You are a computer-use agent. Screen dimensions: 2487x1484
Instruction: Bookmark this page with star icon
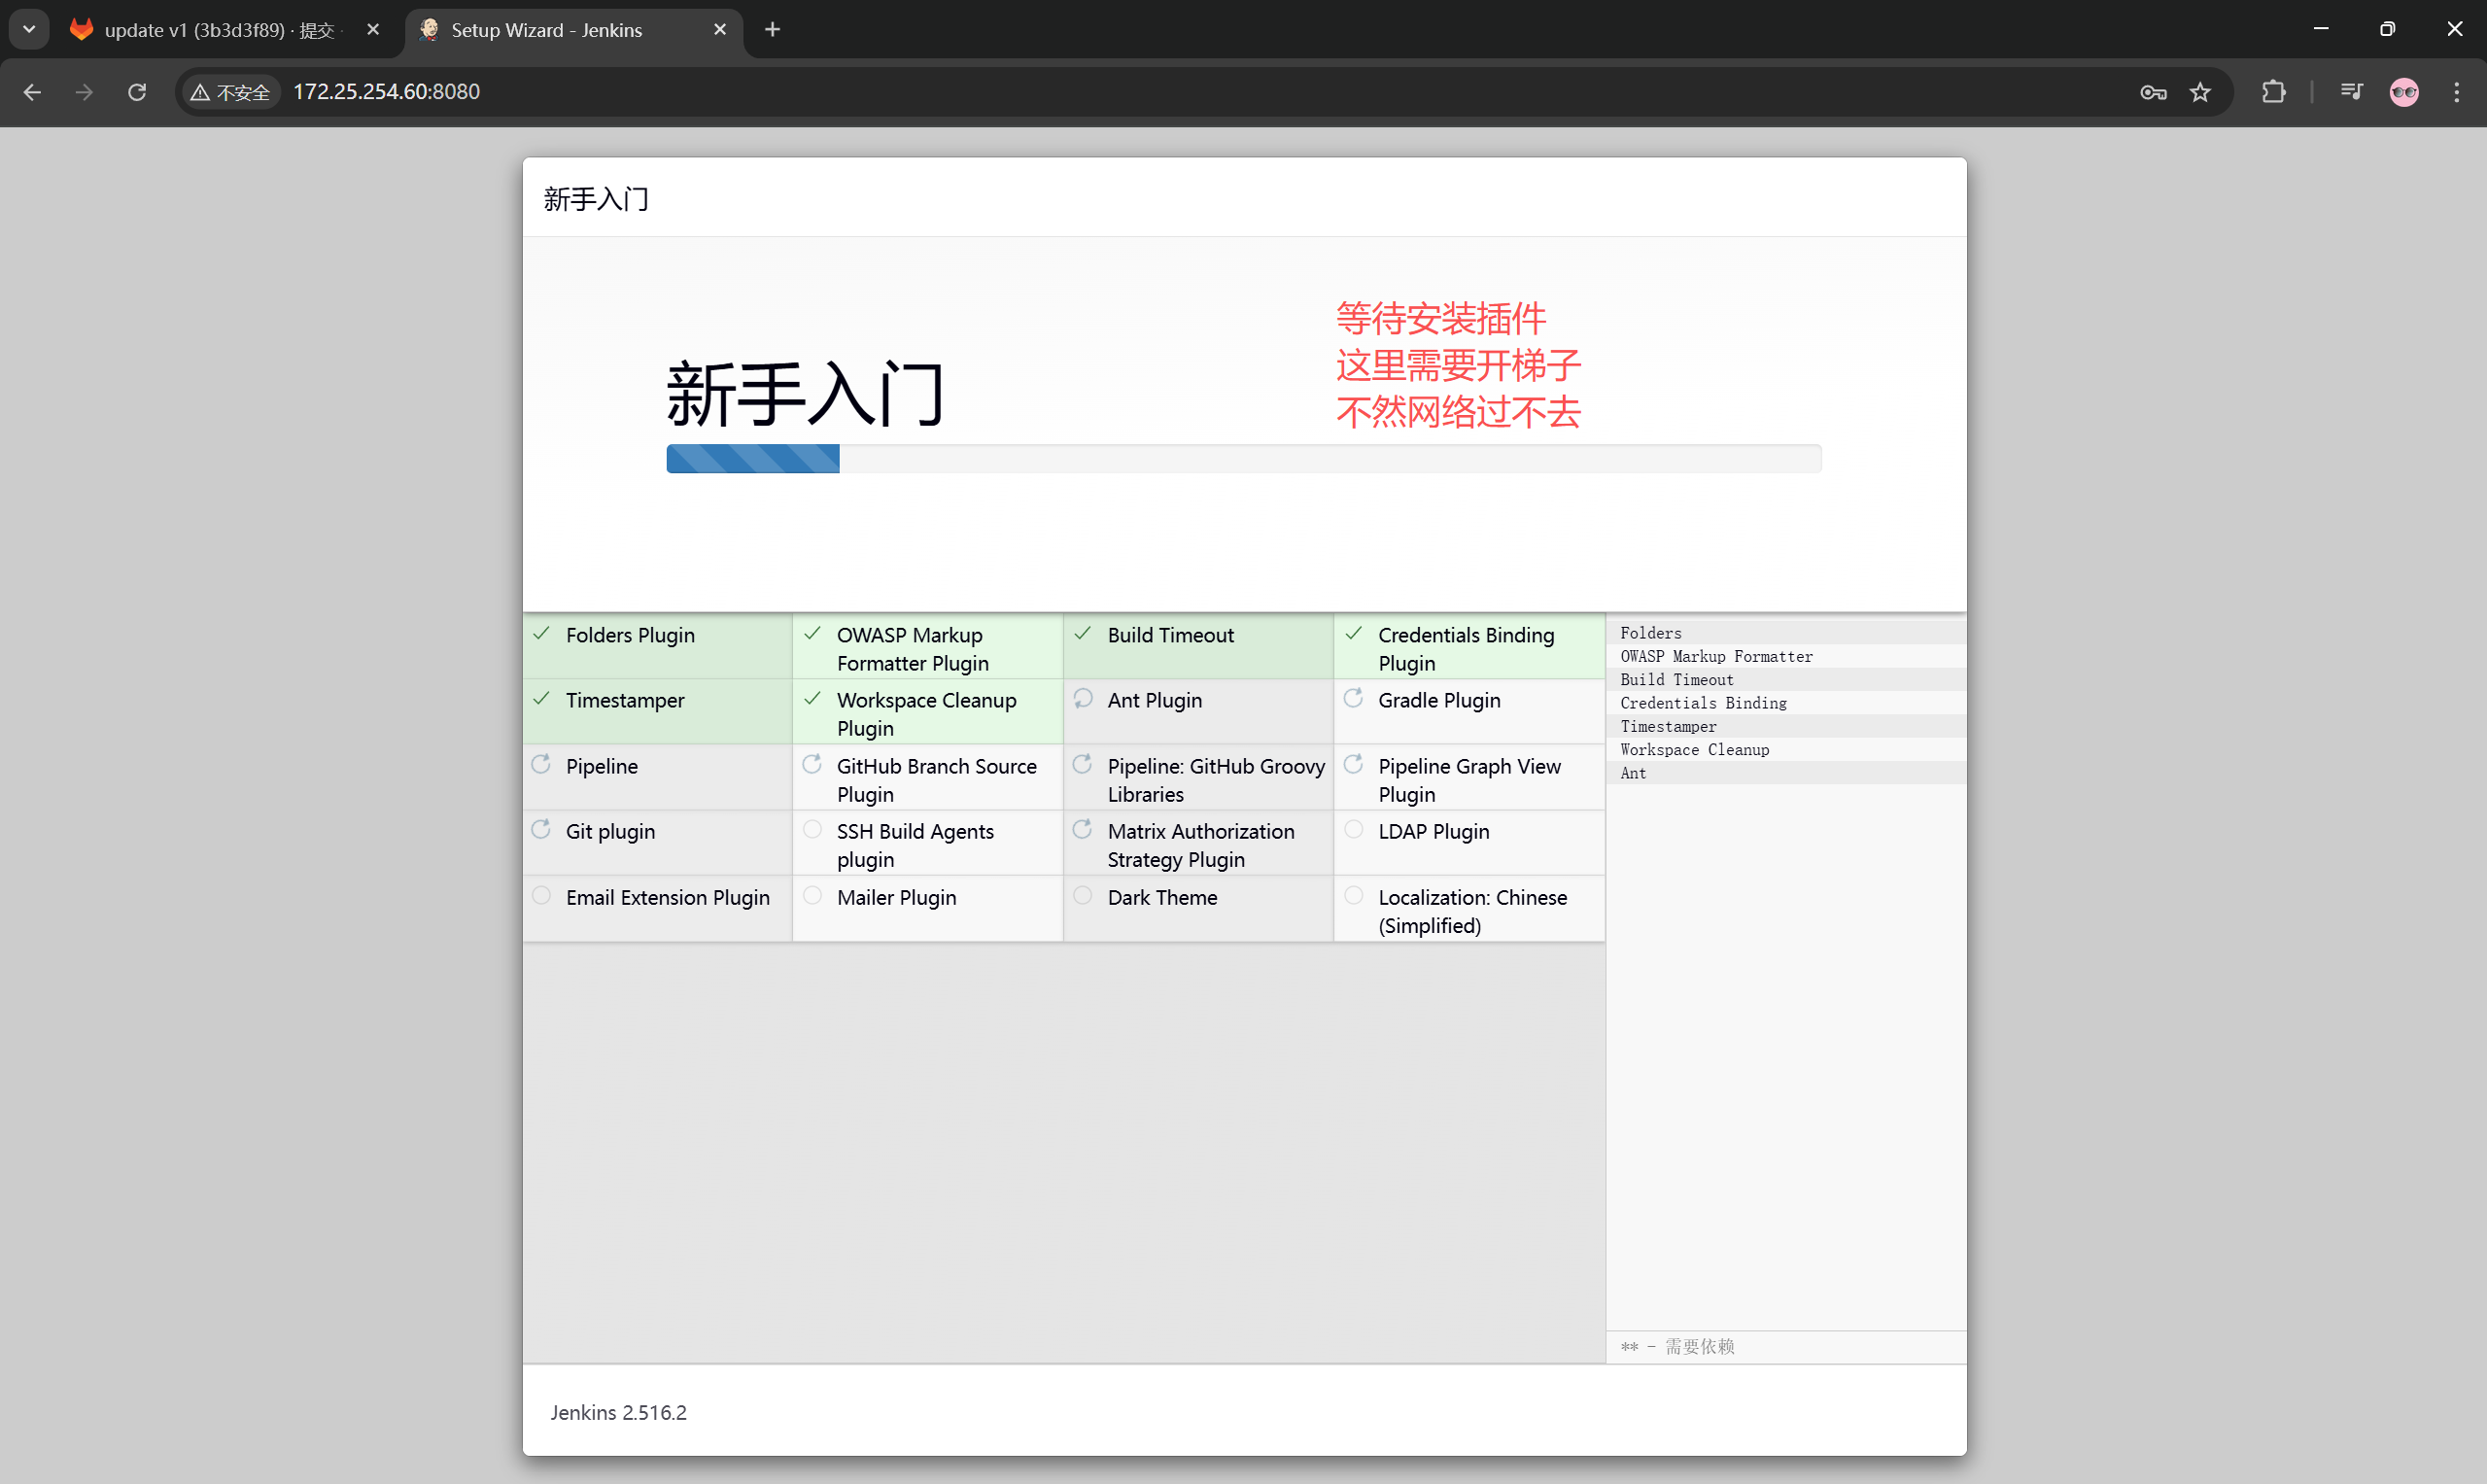(x=2200, y=92)
